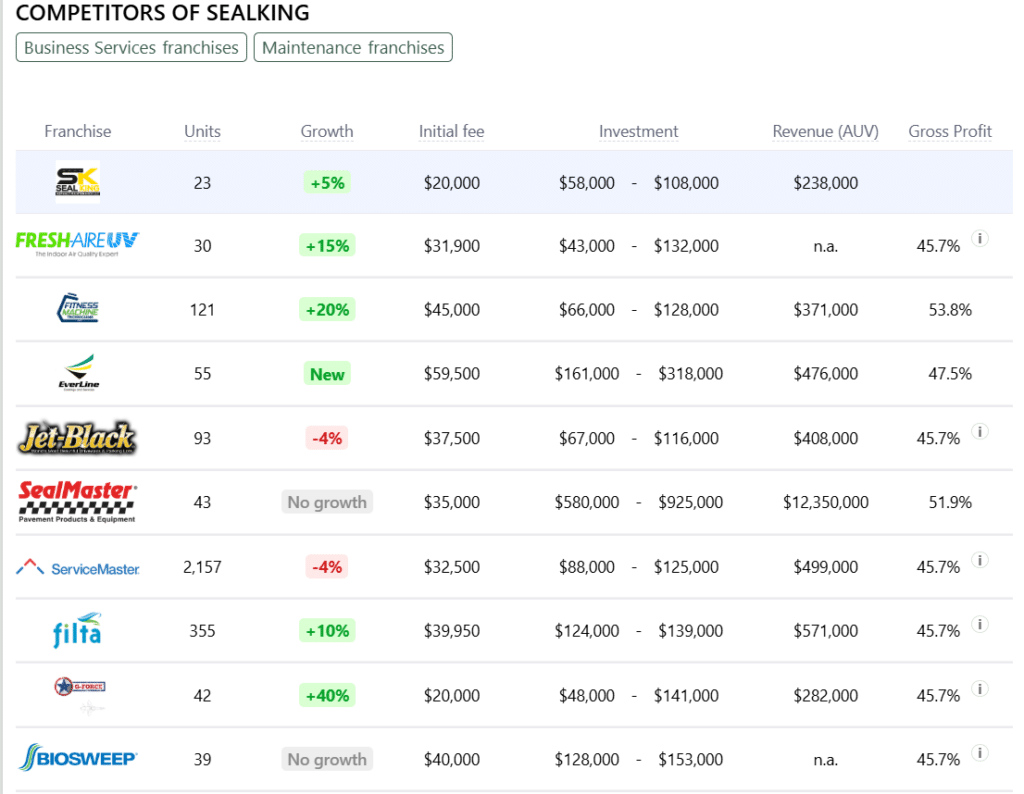Show gross profit info for Filta
This screenshot has width=1024, height=794.
tap(980, 624)
